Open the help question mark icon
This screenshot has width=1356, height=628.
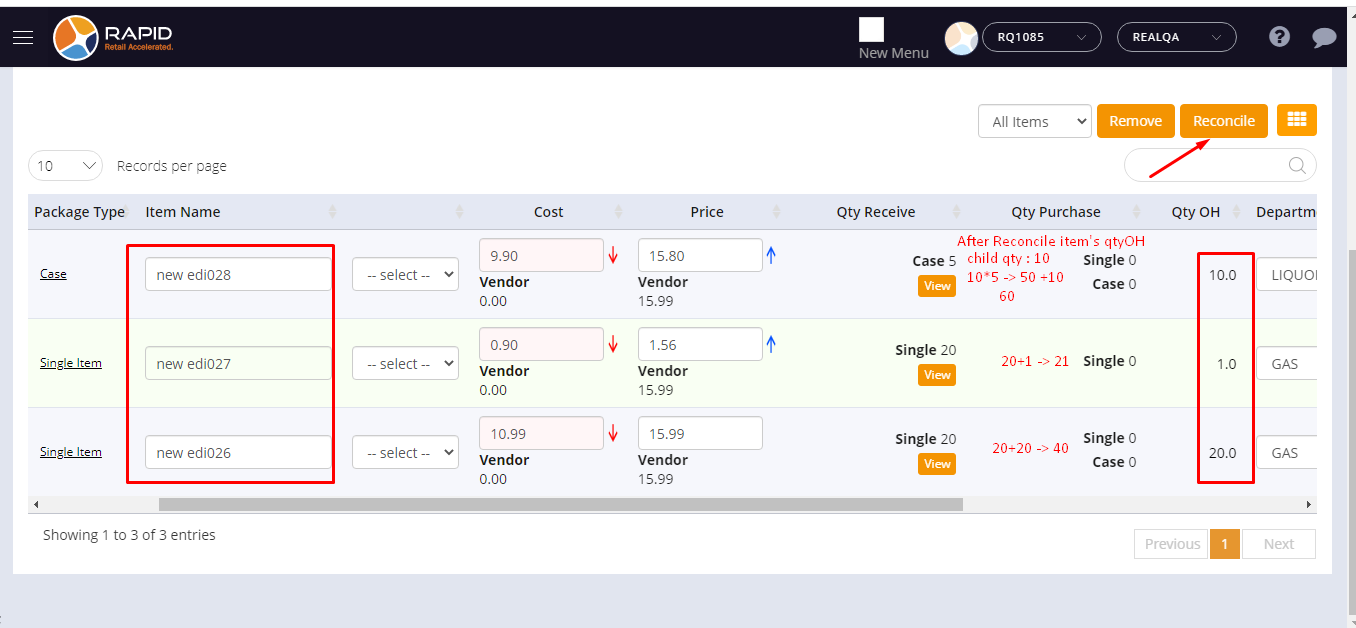click(1279, 37)
